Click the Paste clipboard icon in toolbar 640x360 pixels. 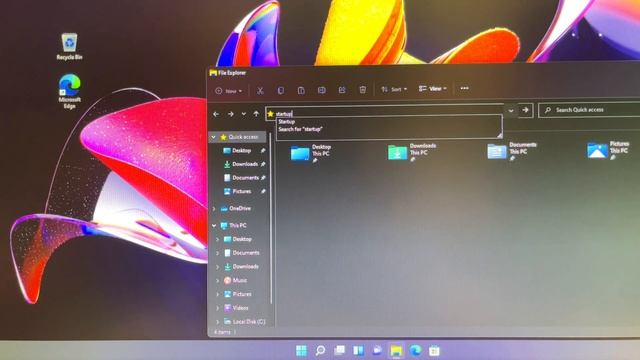tap(301, 91)
